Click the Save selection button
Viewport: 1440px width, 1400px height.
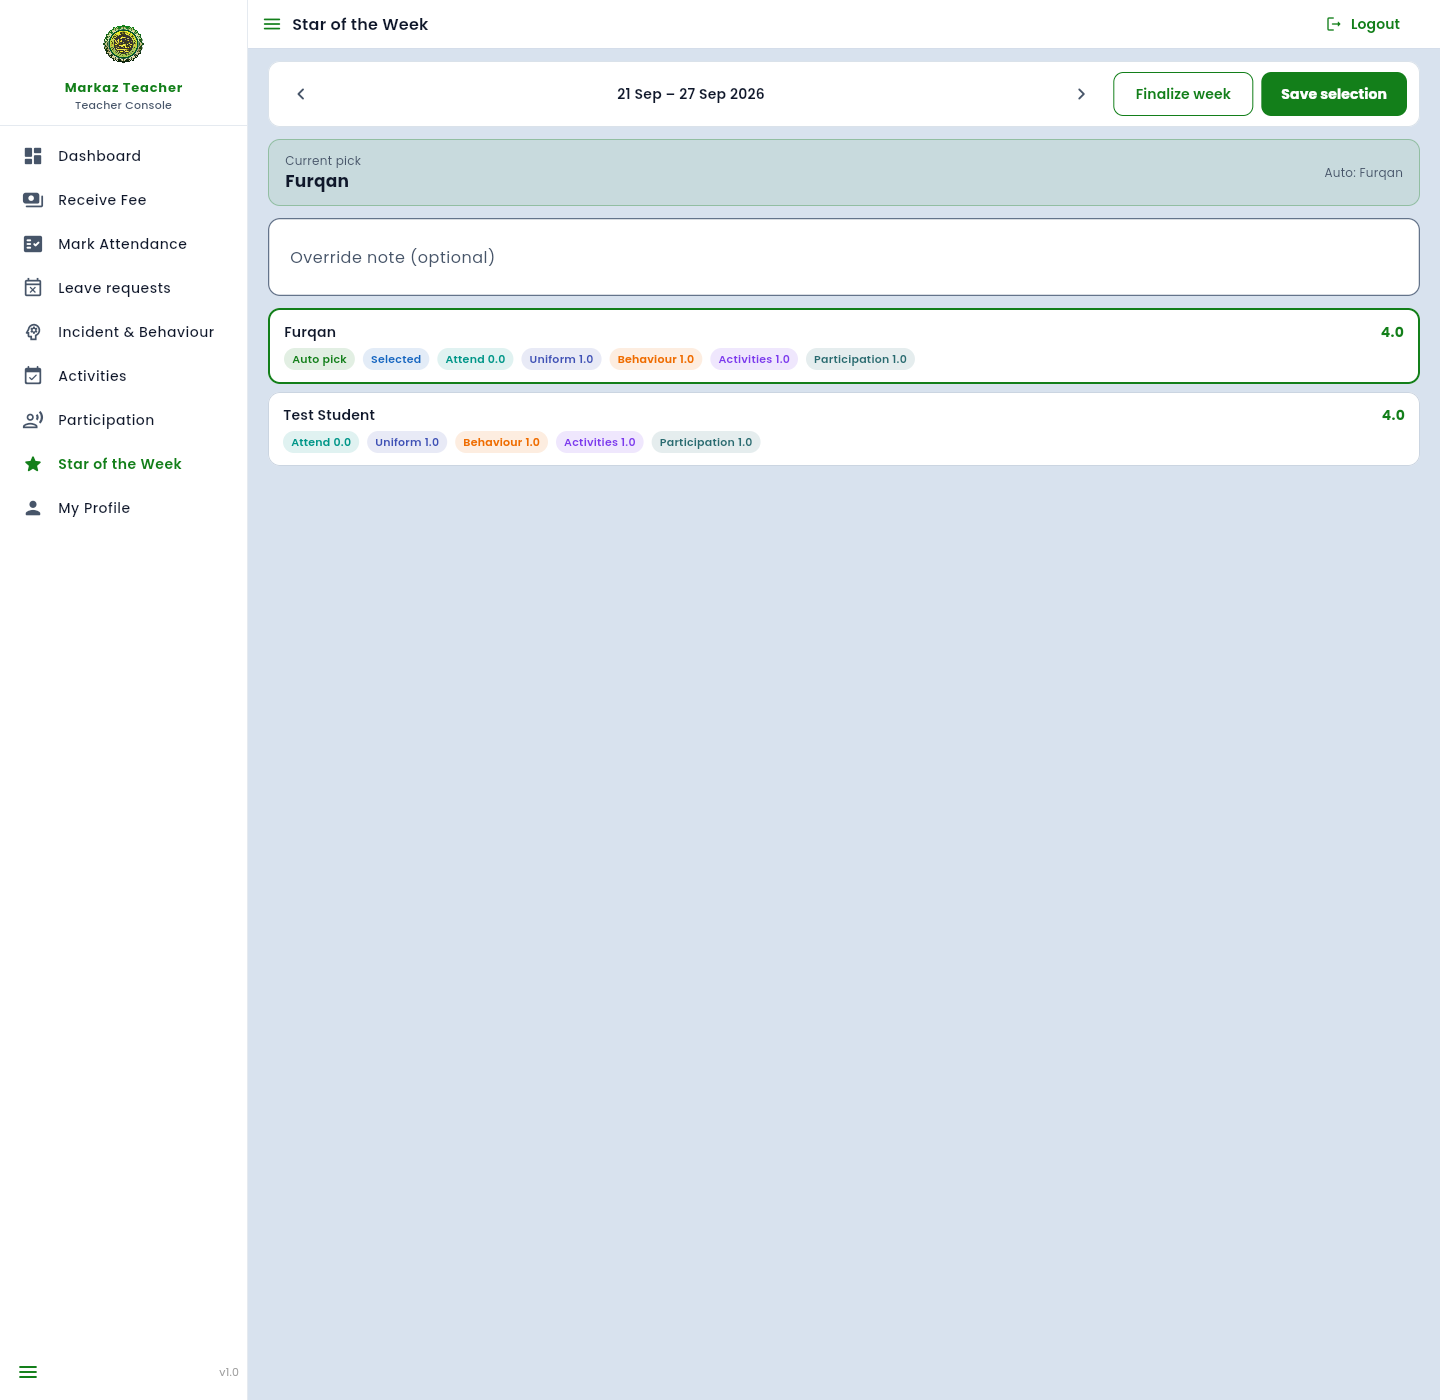point(1334,94)
